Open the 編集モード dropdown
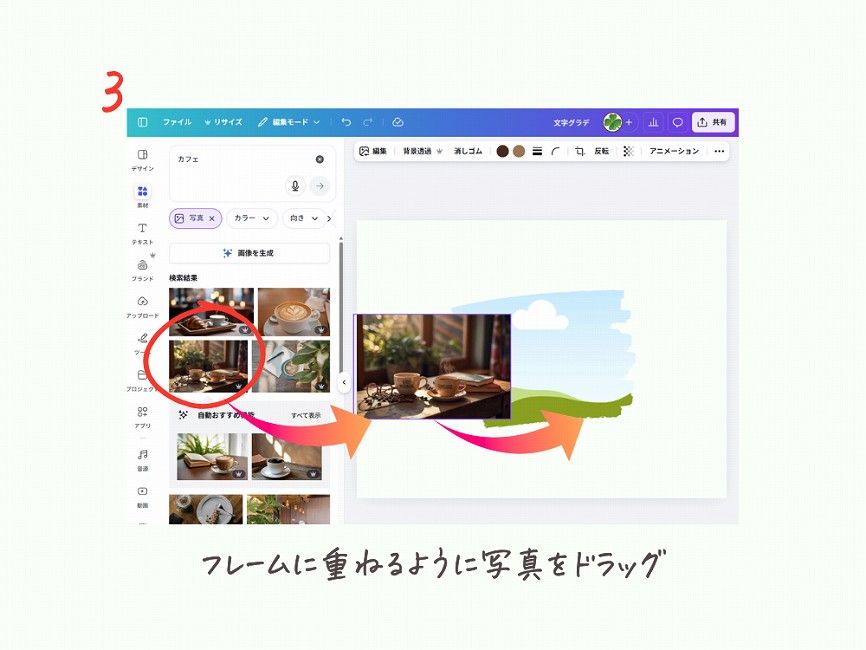This screenshot has width=866, height=650. [288, 122]
